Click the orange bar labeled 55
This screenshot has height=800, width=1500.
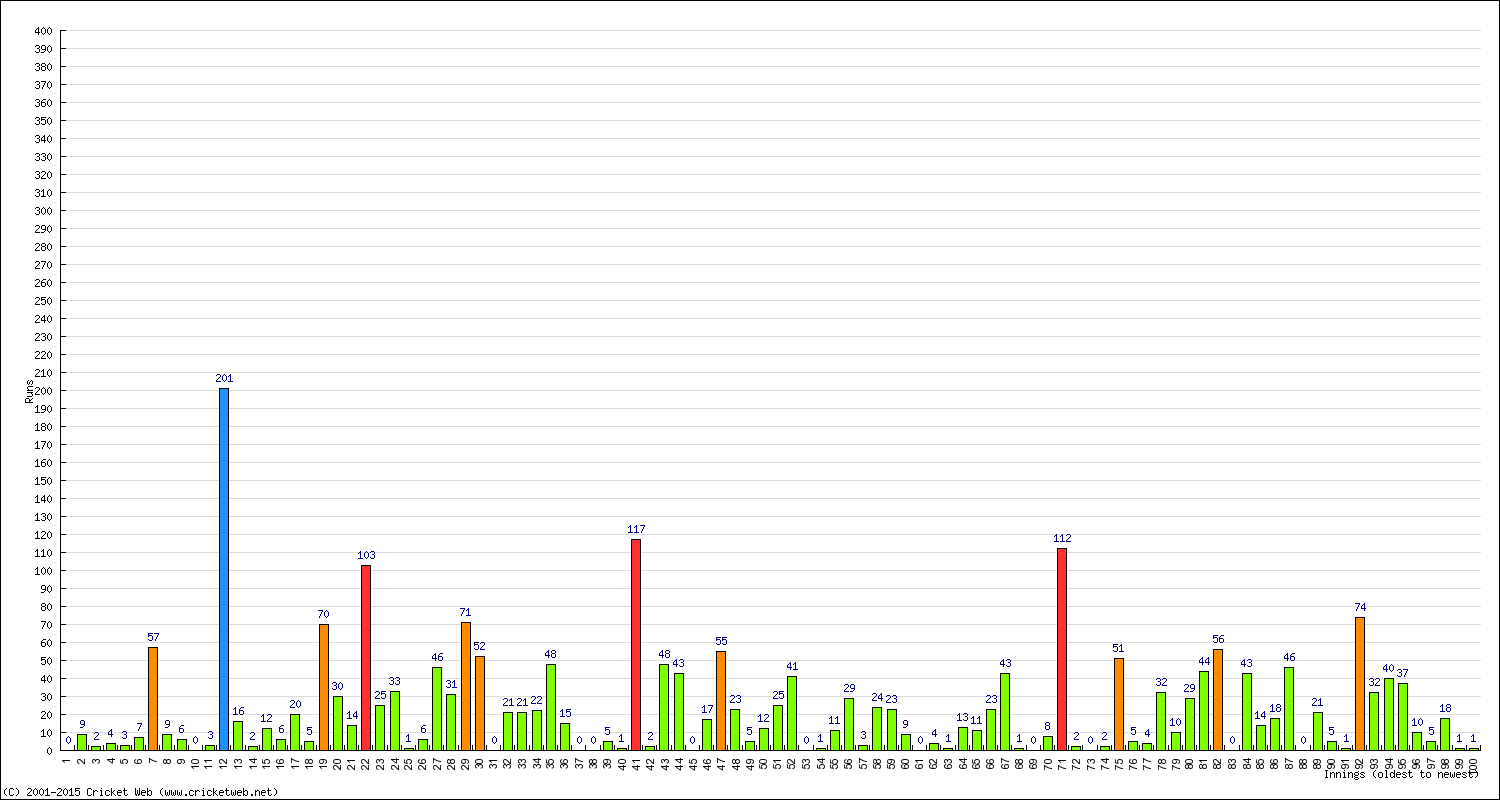(721, 701)
